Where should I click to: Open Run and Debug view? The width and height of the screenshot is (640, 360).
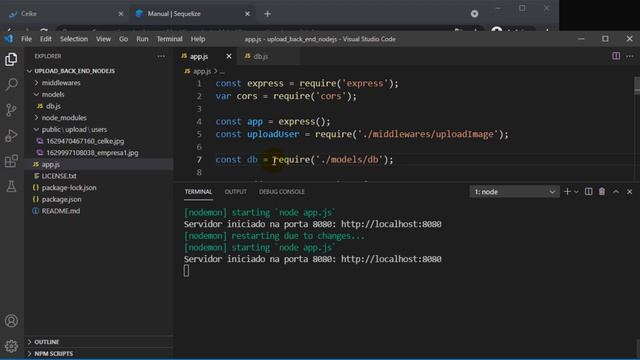pos(11,136)
